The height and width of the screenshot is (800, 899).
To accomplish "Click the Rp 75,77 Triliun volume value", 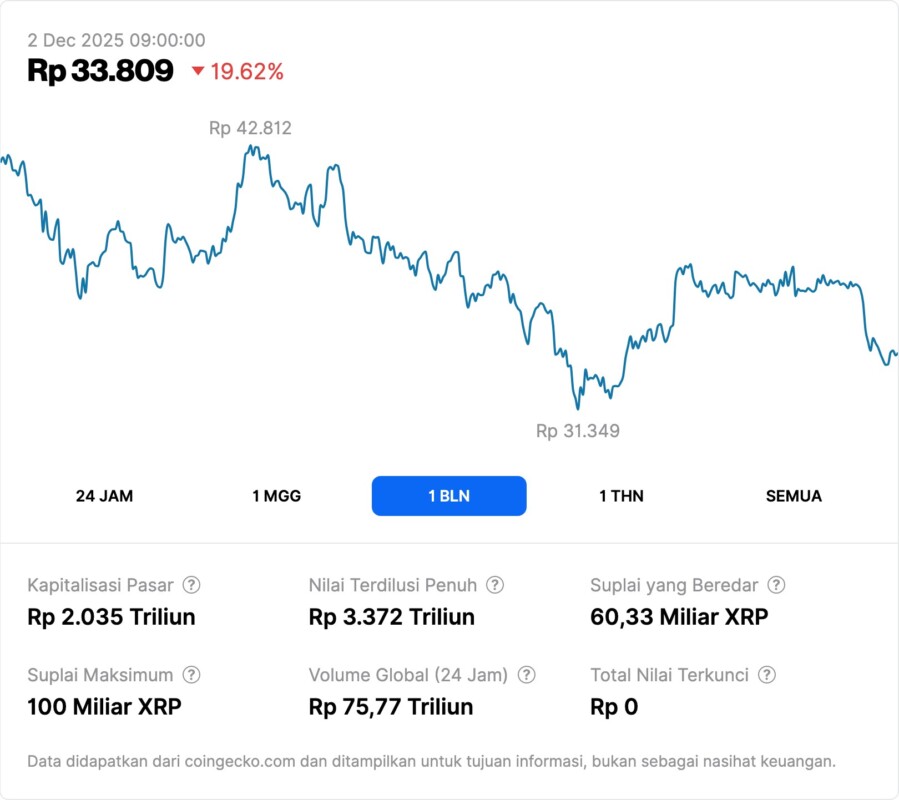I will point(391,707).
